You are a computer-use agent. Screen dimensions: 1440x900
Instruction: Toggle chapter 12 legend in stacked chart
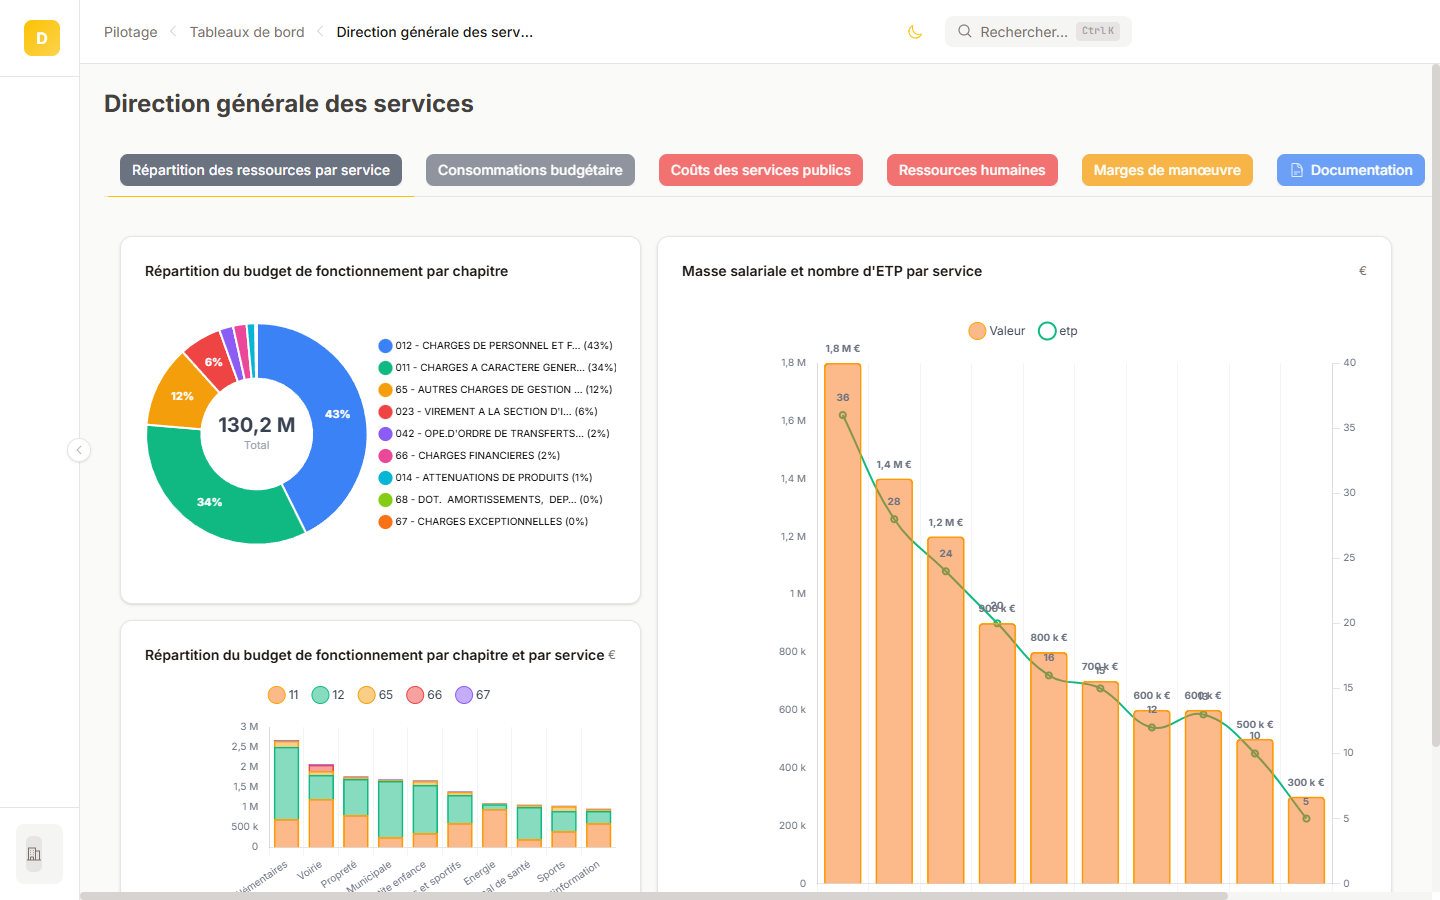[x=328, y=695]
